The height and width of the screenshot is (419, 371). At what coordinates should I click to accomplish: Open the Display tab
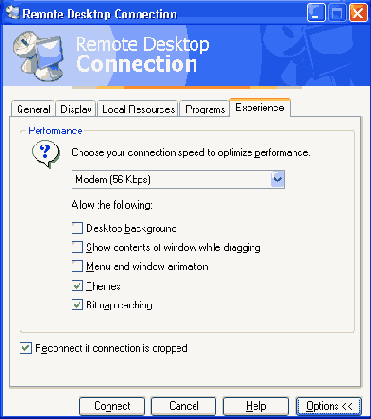tap(76, 109)
